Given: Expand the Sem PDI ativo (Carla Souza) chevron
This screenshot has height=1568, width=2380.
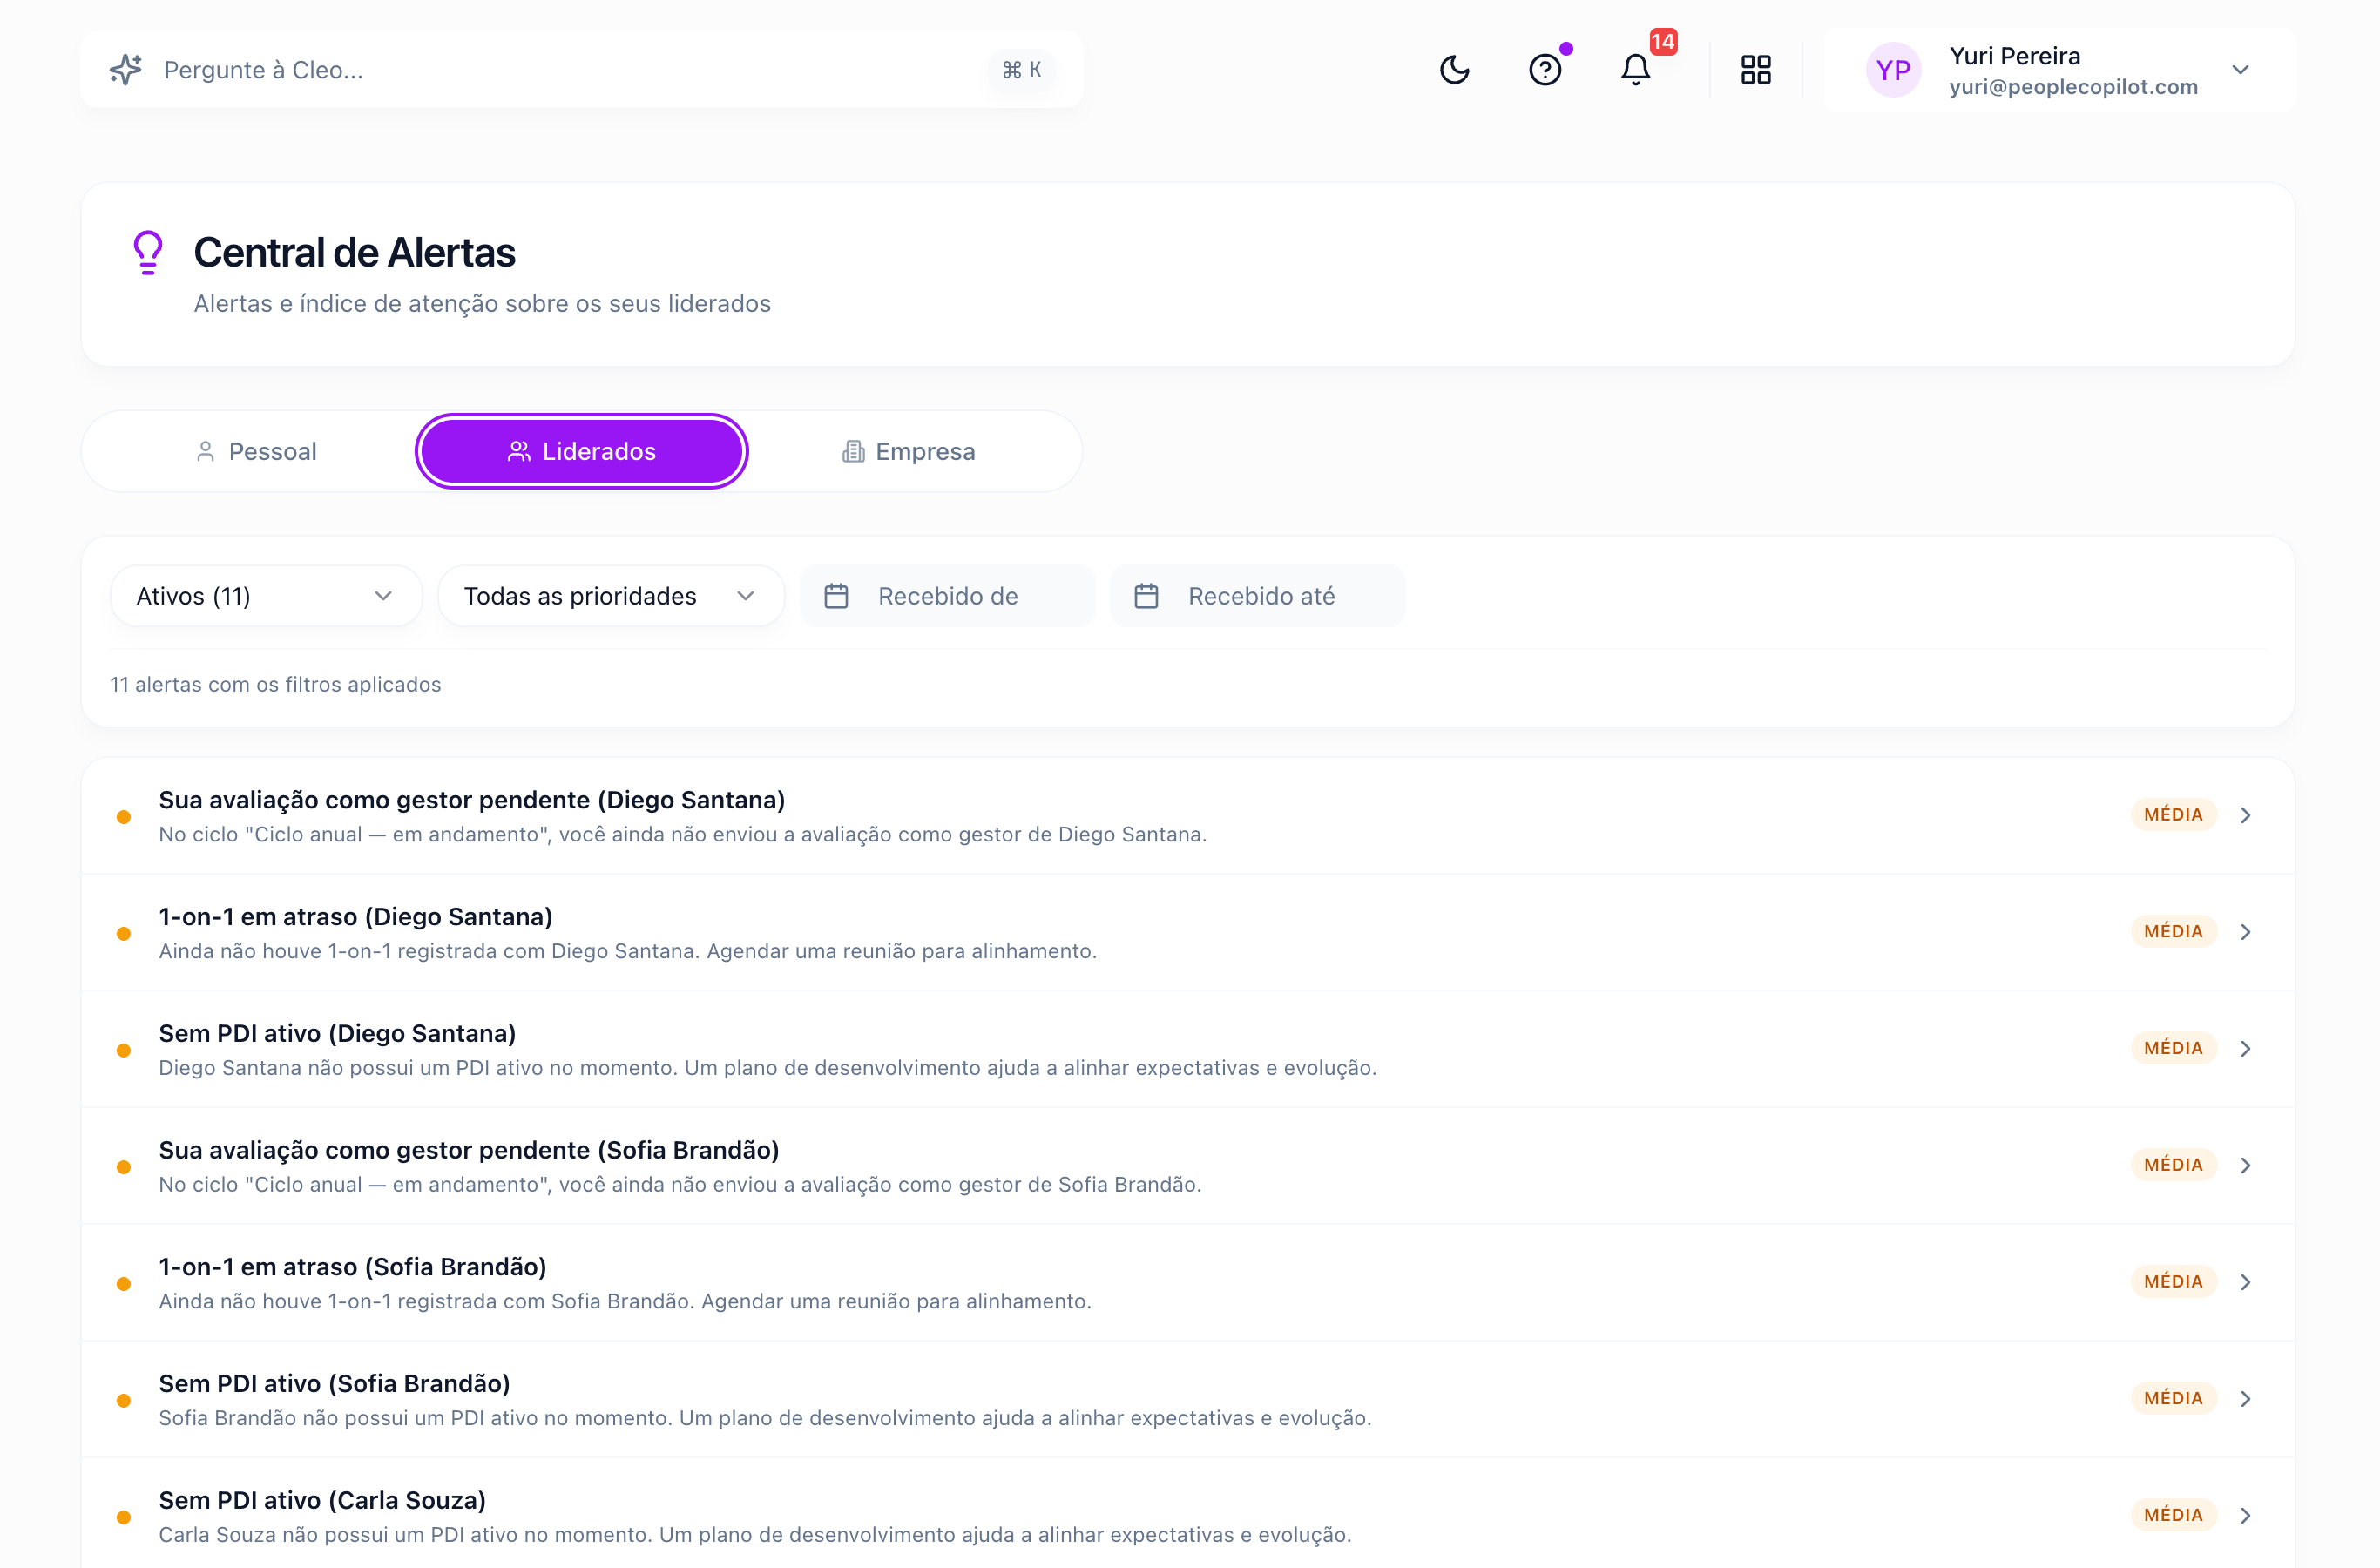Looking at the screenshot, I should pos(2245,1515).
